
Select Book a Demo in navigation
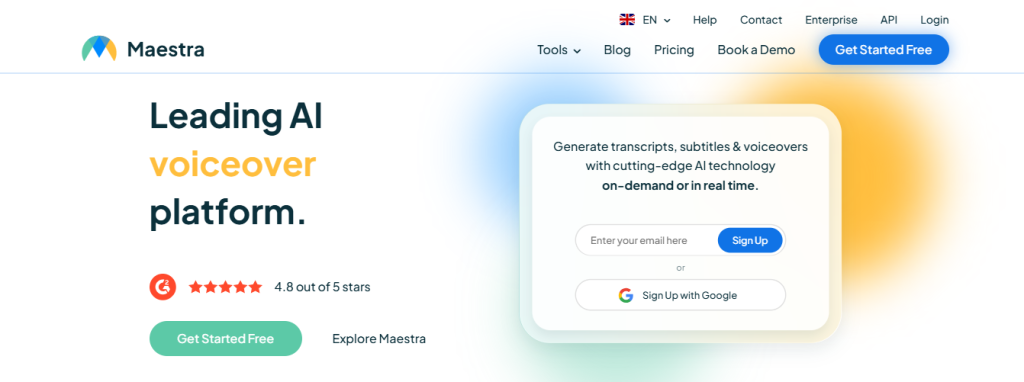(756, 50)
